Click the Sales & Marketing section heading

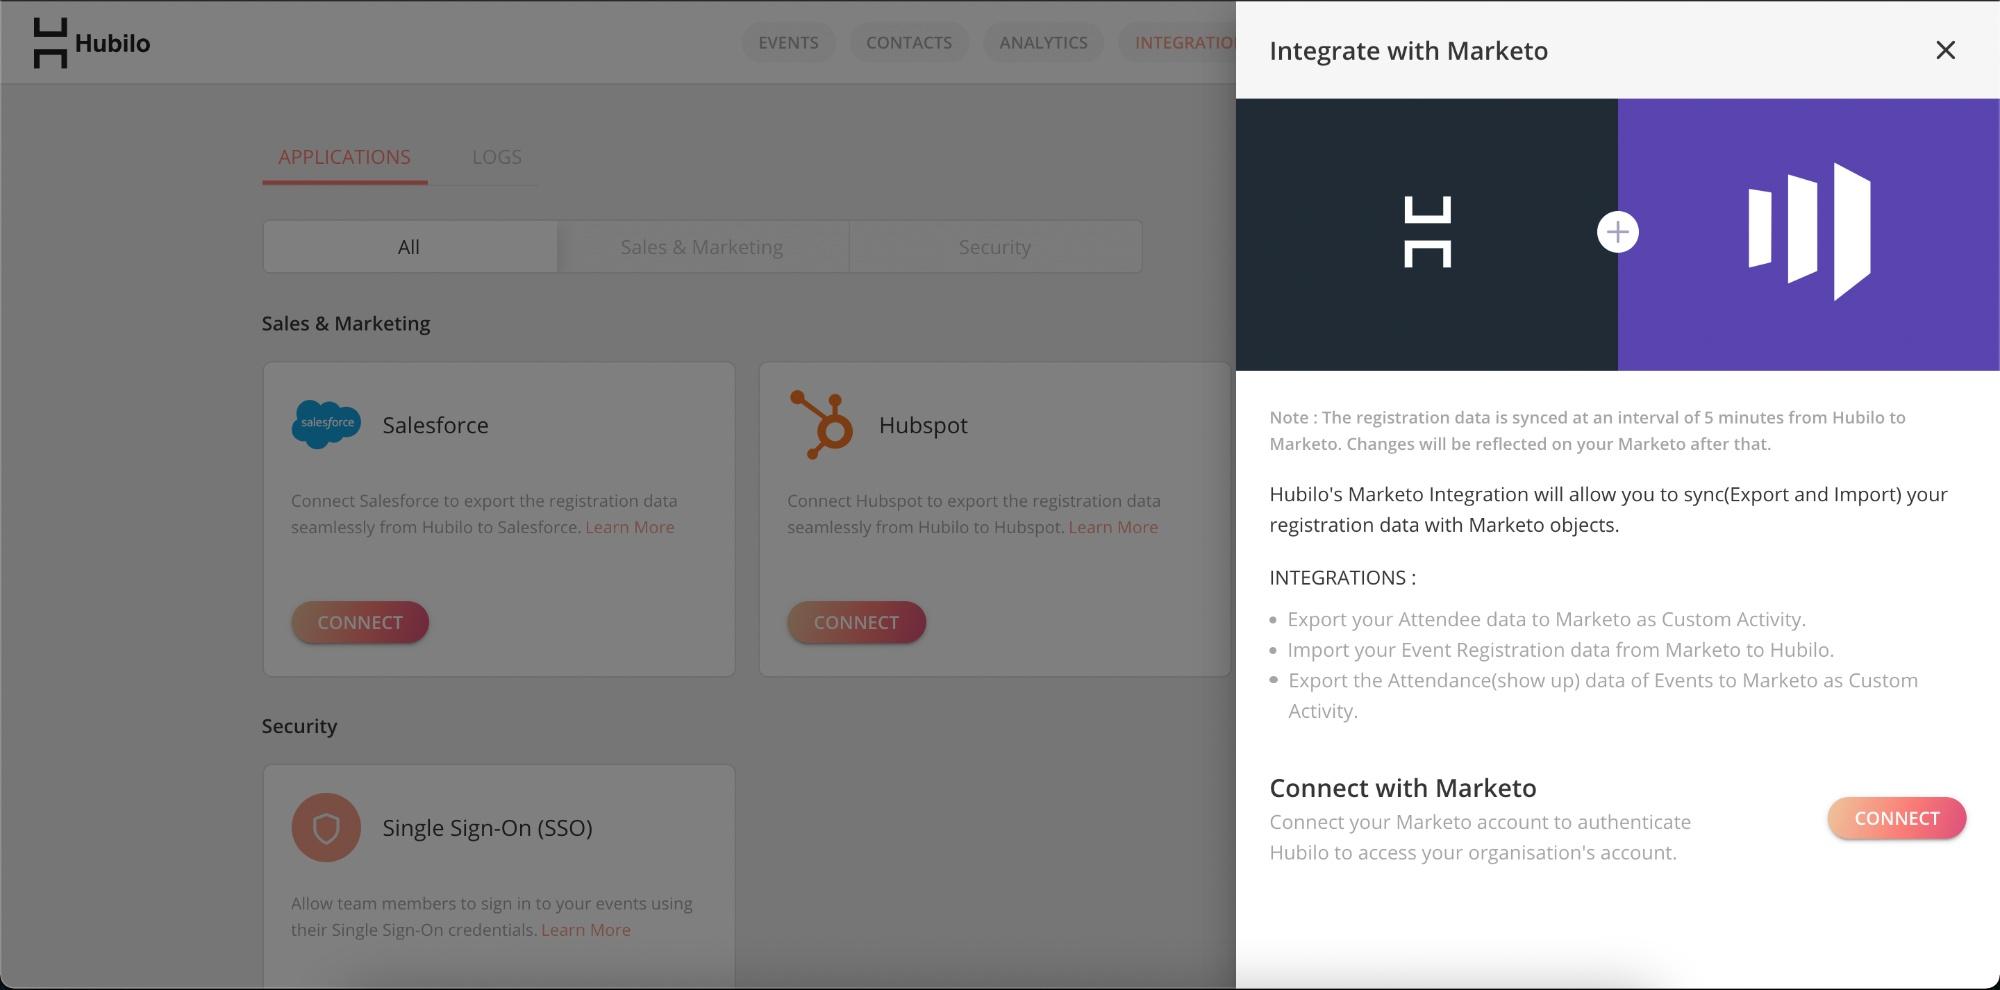(346, 323)
